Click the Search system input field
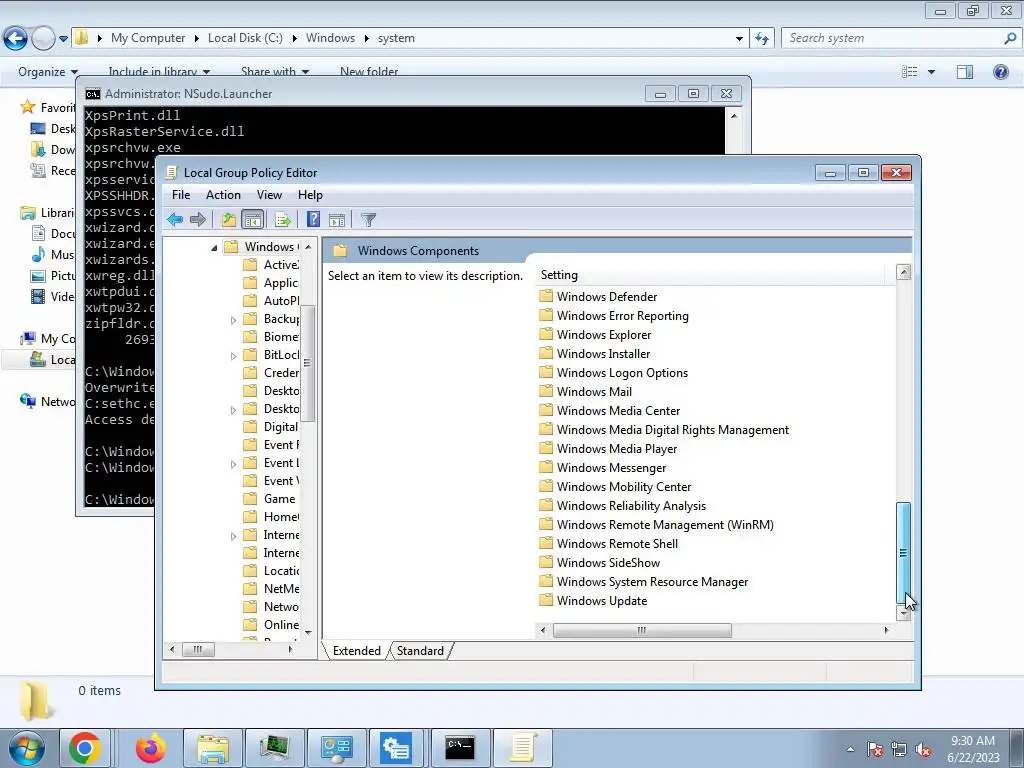Image resolution: width=1024 pixels, height=768 pixels. [892, 38]
